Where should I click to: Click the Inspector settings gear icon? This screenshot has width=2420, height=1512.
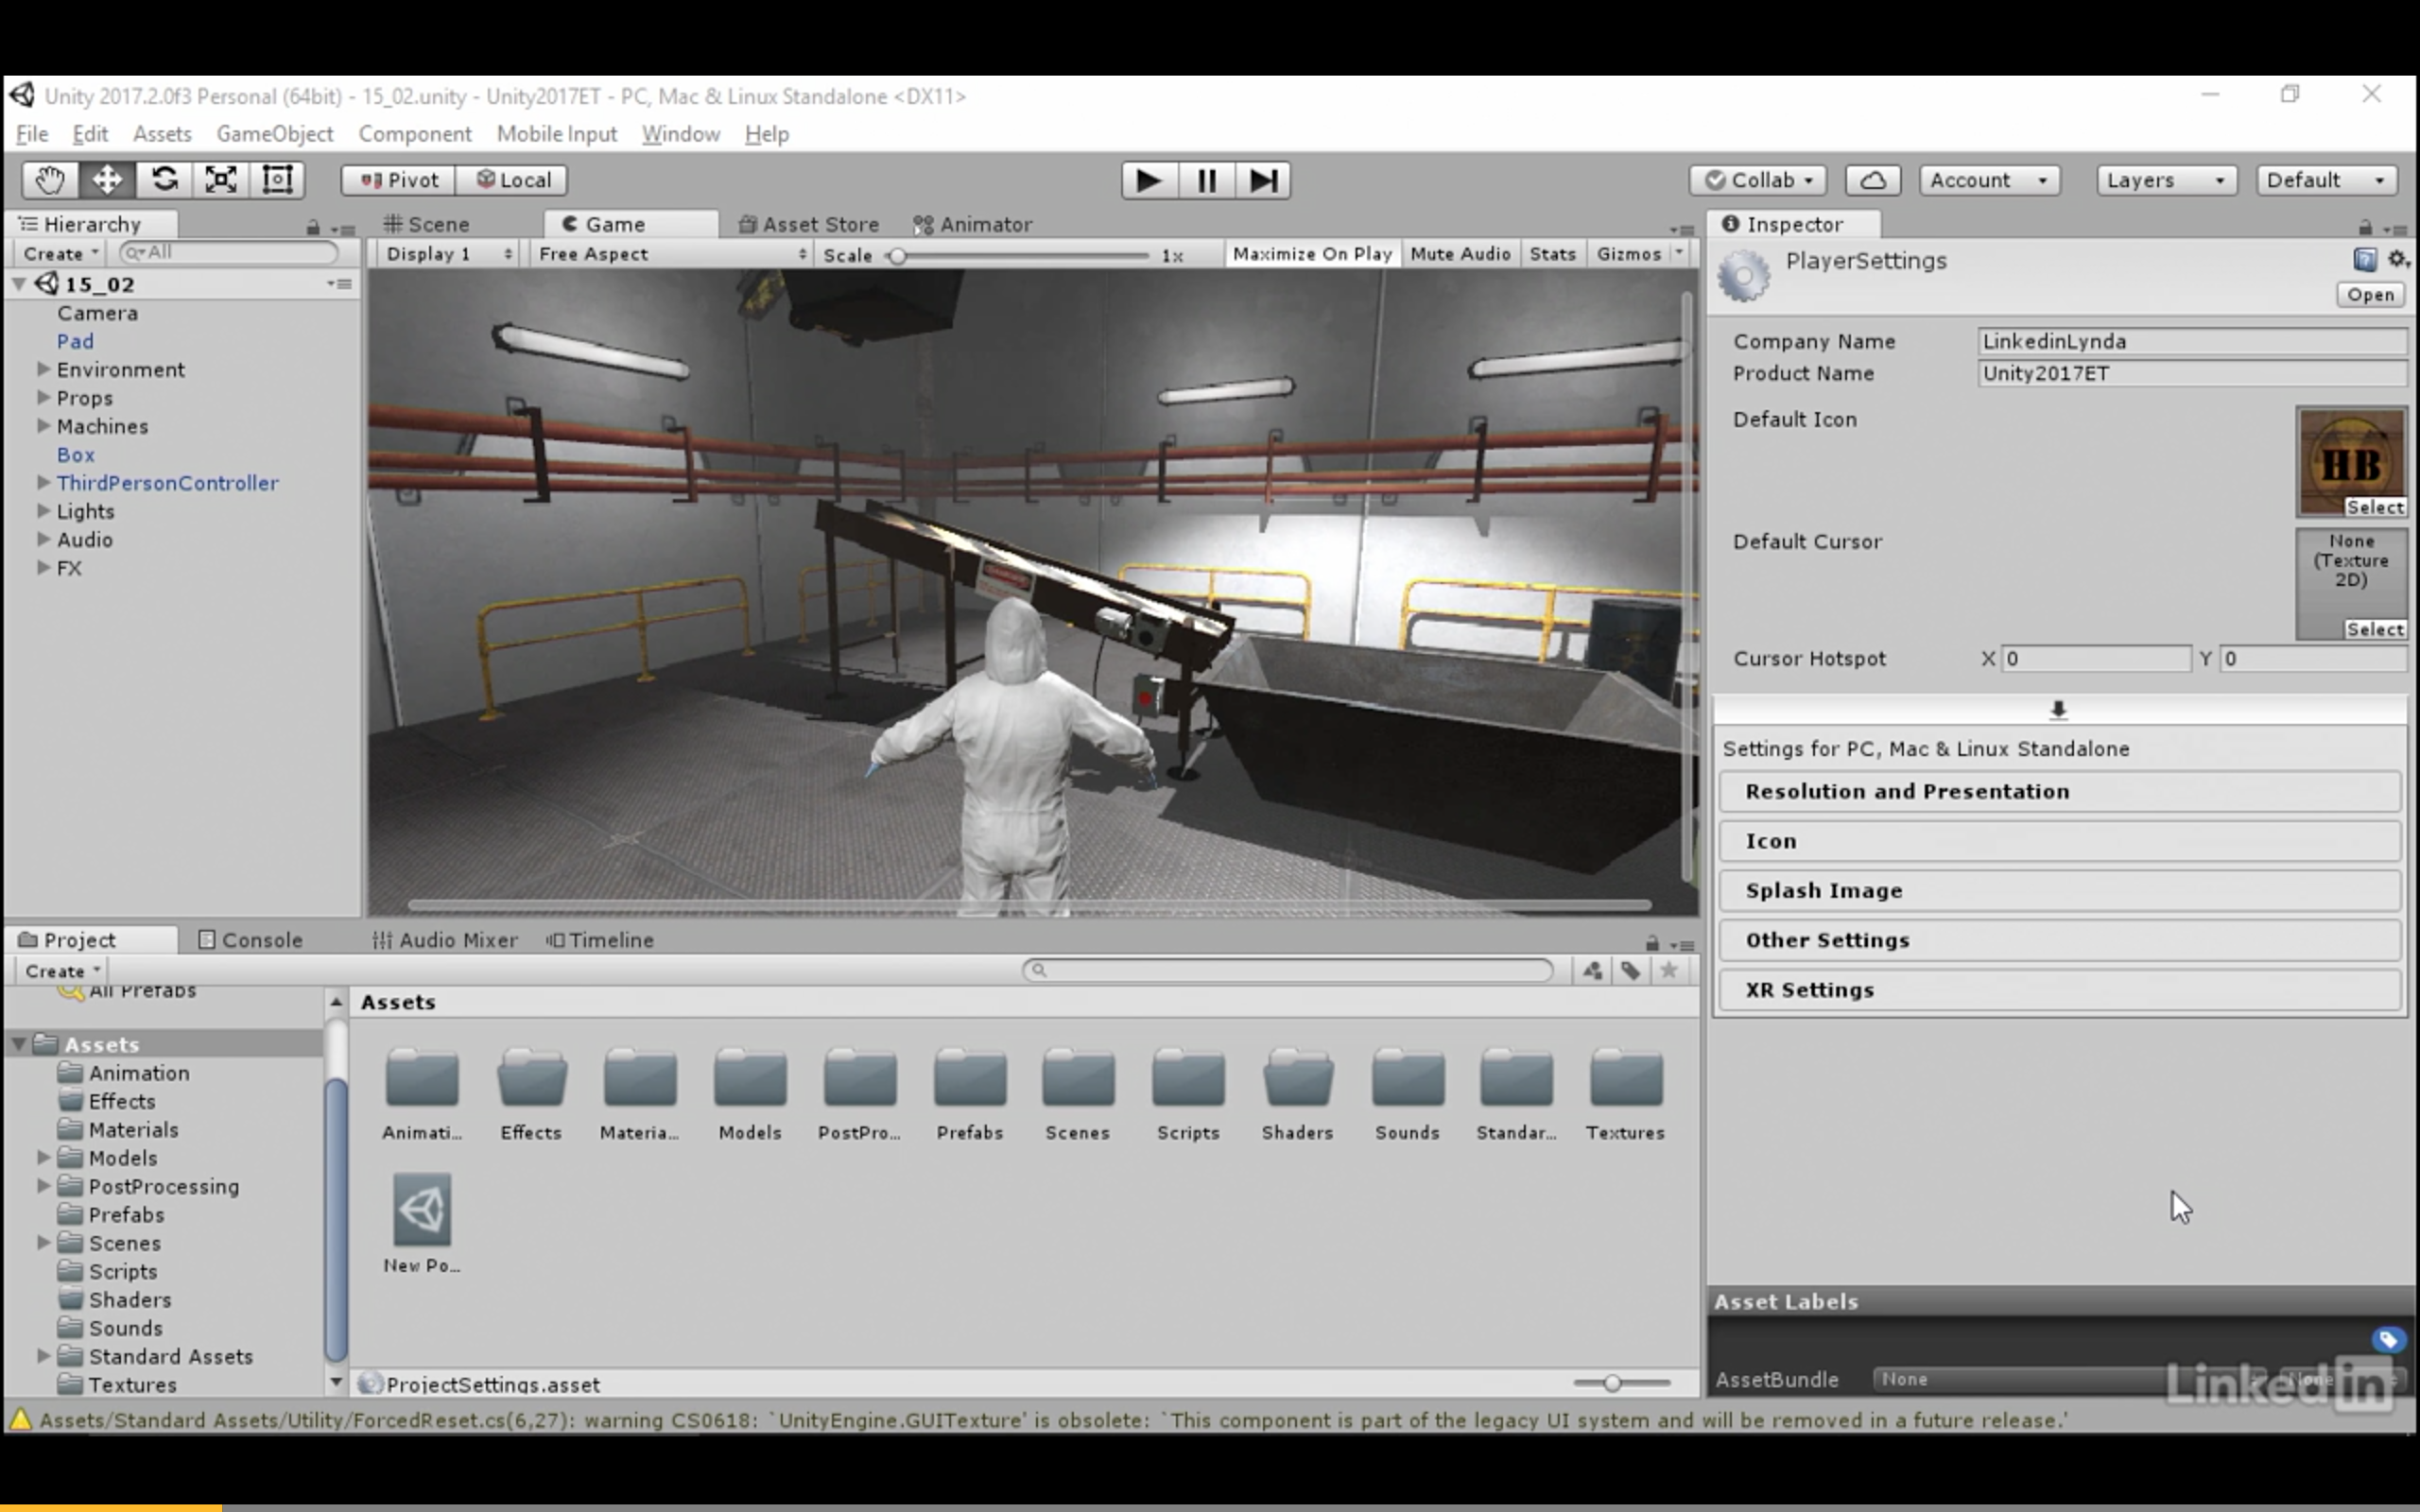[2397, 260]
